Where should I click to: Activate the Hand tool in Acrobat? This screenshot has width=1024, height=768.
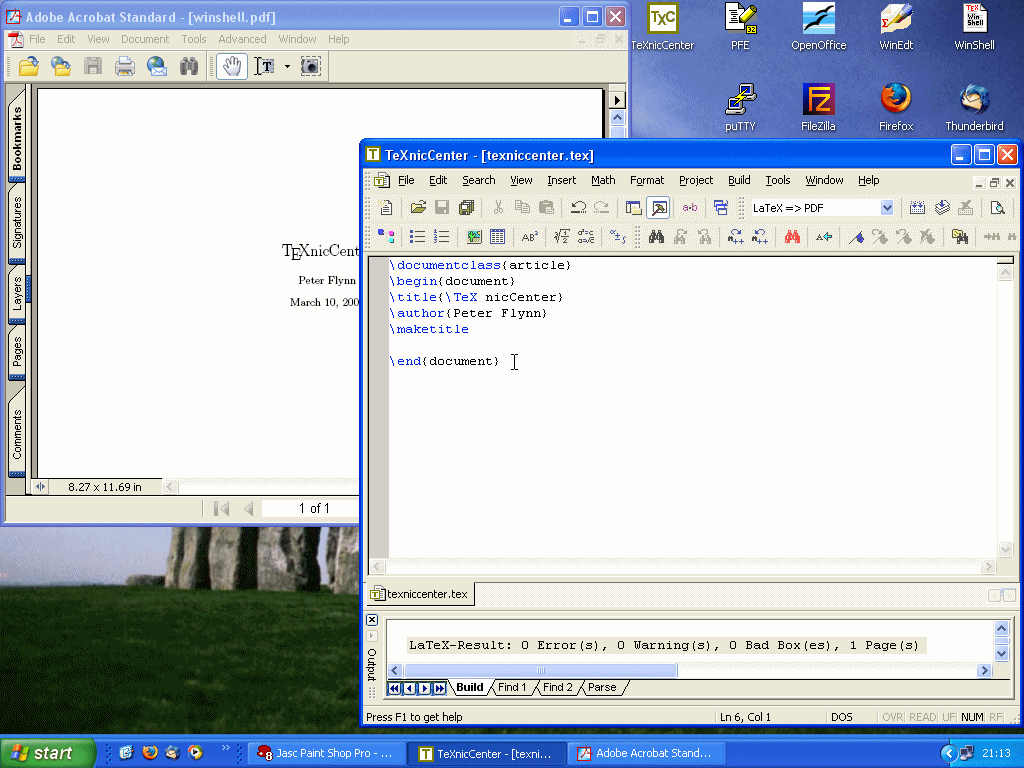click(232, 67)
